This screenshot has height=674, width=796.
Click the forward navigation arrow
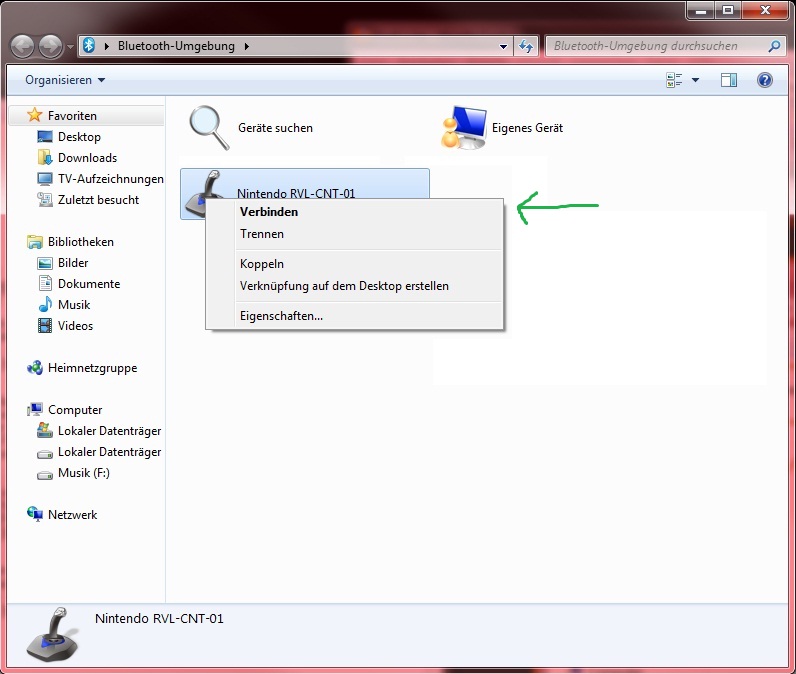point(49,46)
